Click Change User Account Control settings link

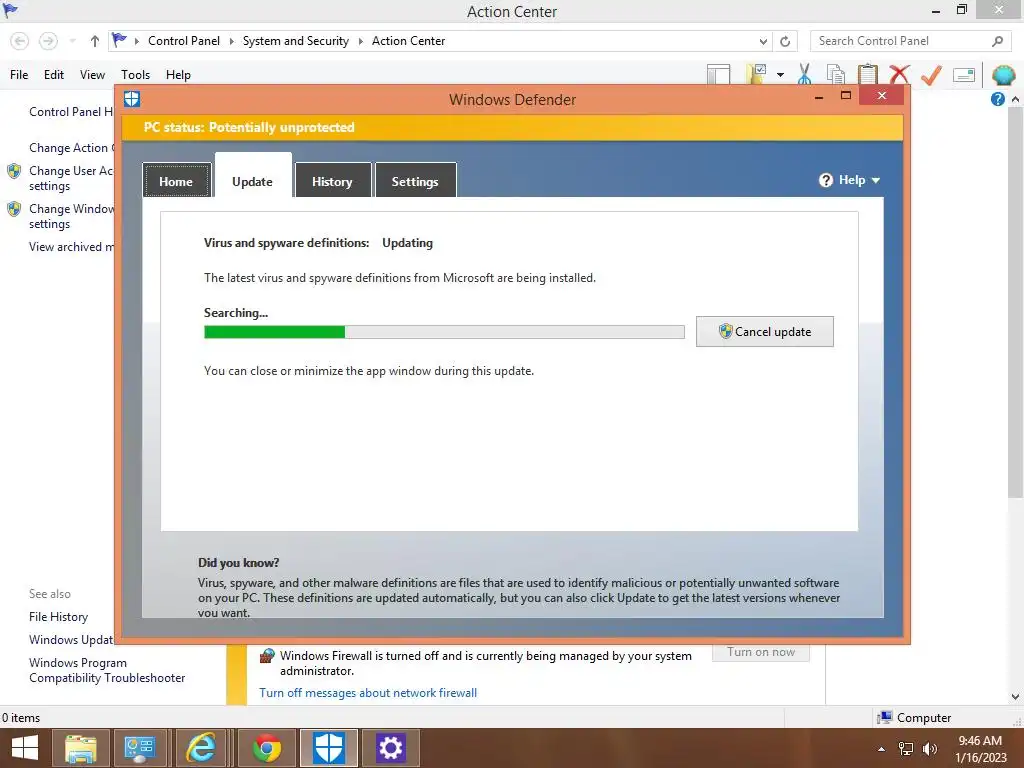point(71,178)
